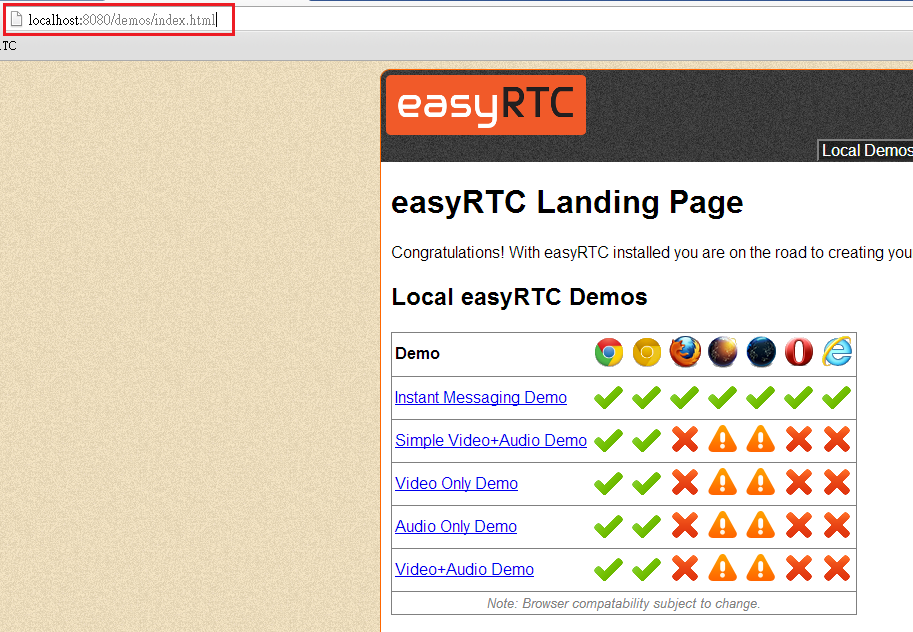Image resolution: width=913 pixels, height=632 pixels.
Task: Click the yellow Chrome Canary icon
Action: coord(647,352)
